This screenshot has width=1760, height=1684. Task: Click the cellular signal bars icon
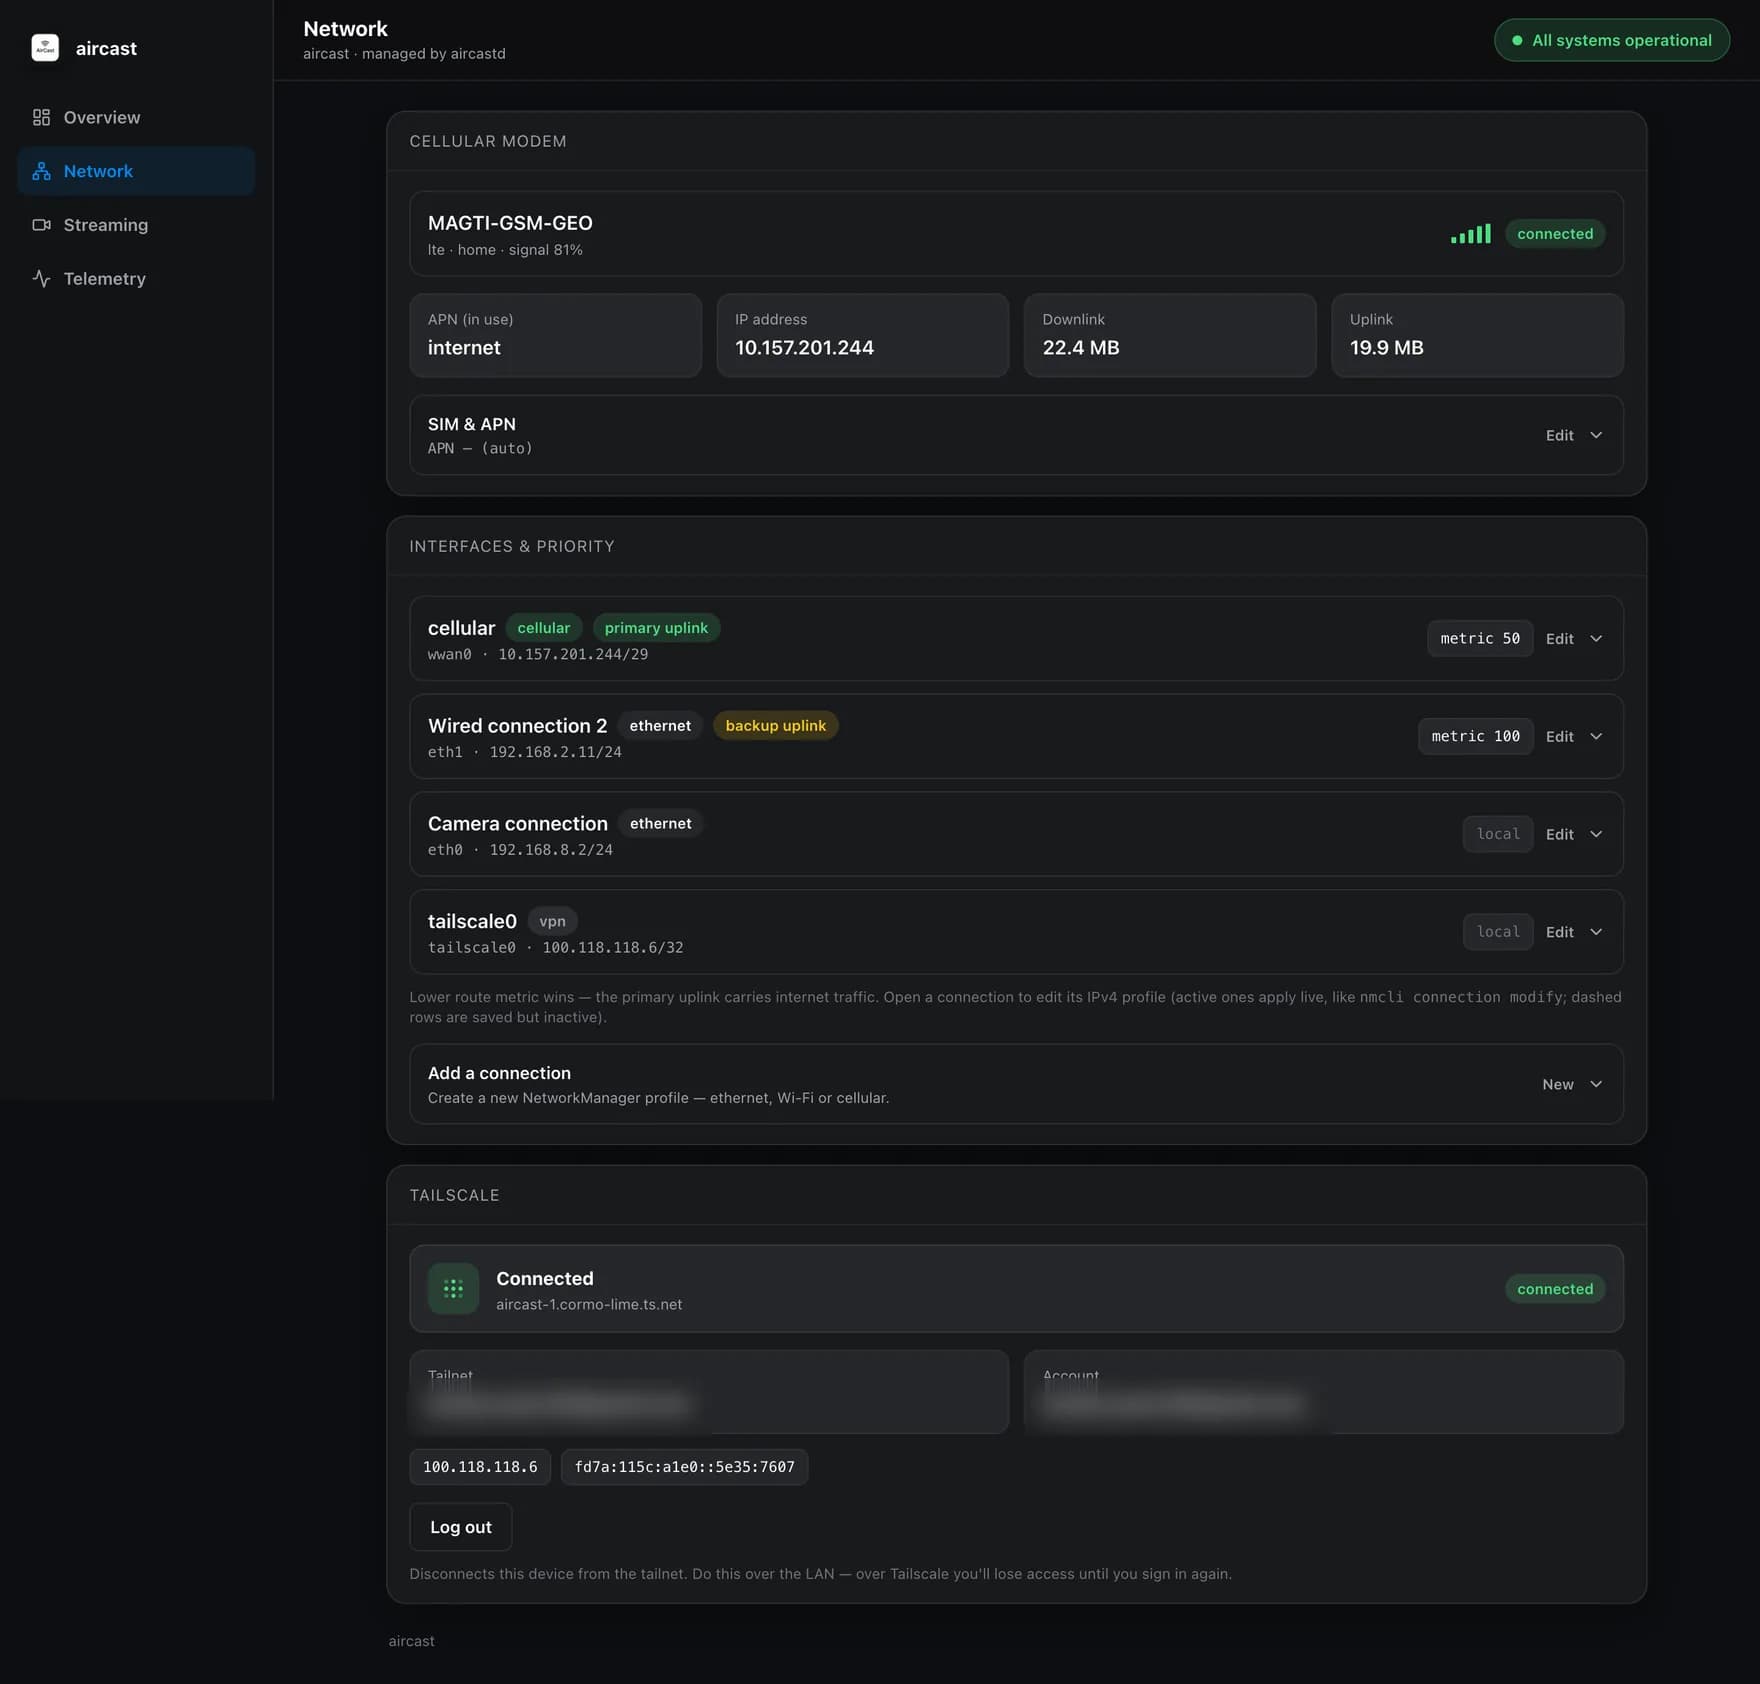point(1471,234)
